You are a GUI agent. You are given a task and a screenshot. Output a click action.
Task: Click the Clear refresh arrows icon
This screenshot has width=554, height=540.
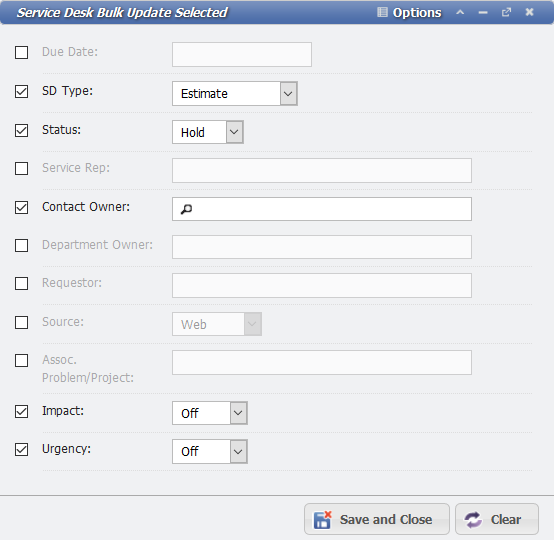(x=473, y=520)
